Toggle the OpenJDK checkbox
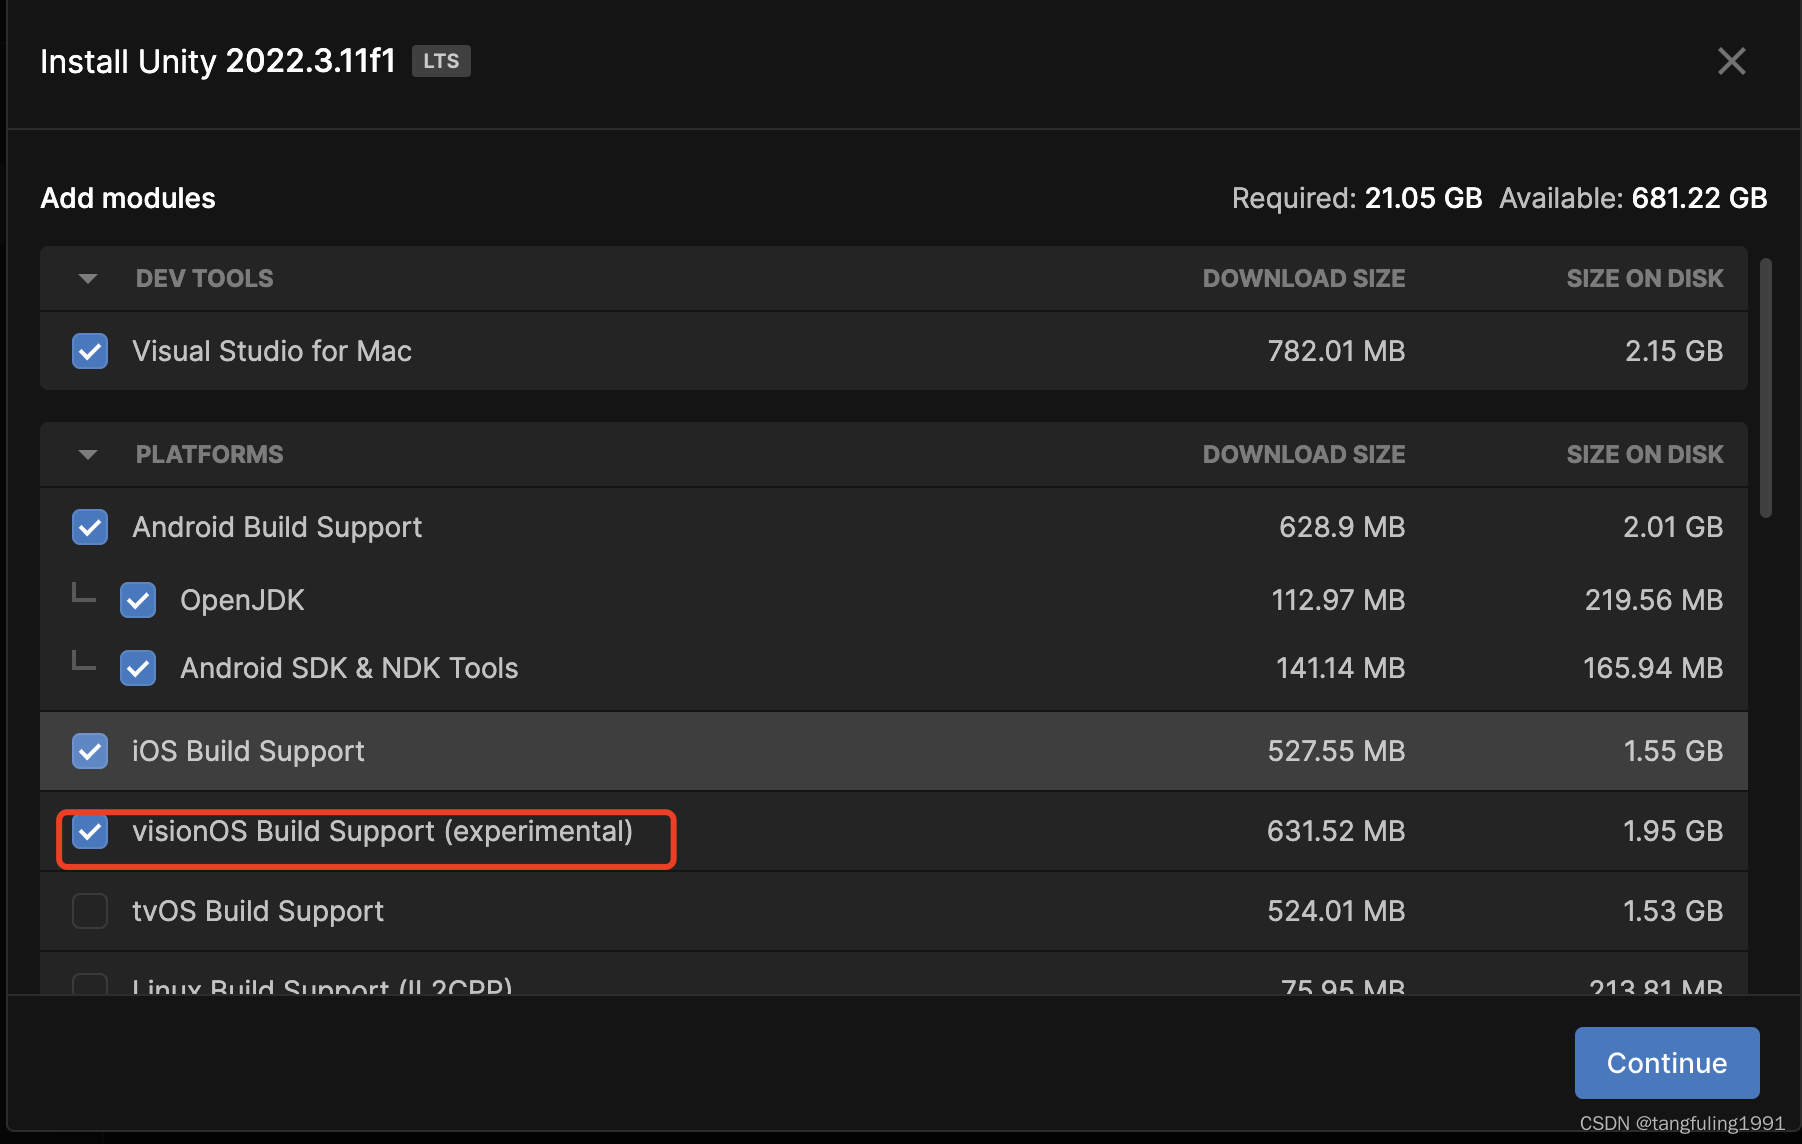The image size is (1802, 1144). [x=138, y=600]
